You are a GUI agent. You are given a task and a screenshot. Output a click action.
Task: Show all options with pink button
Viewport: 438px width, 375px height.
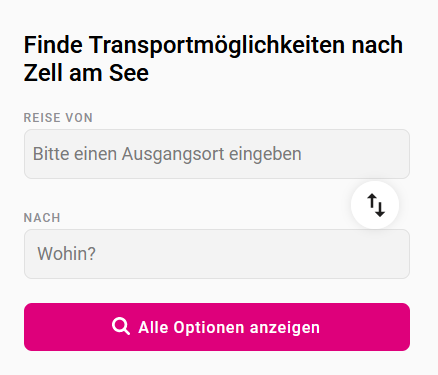coord(217,327)
